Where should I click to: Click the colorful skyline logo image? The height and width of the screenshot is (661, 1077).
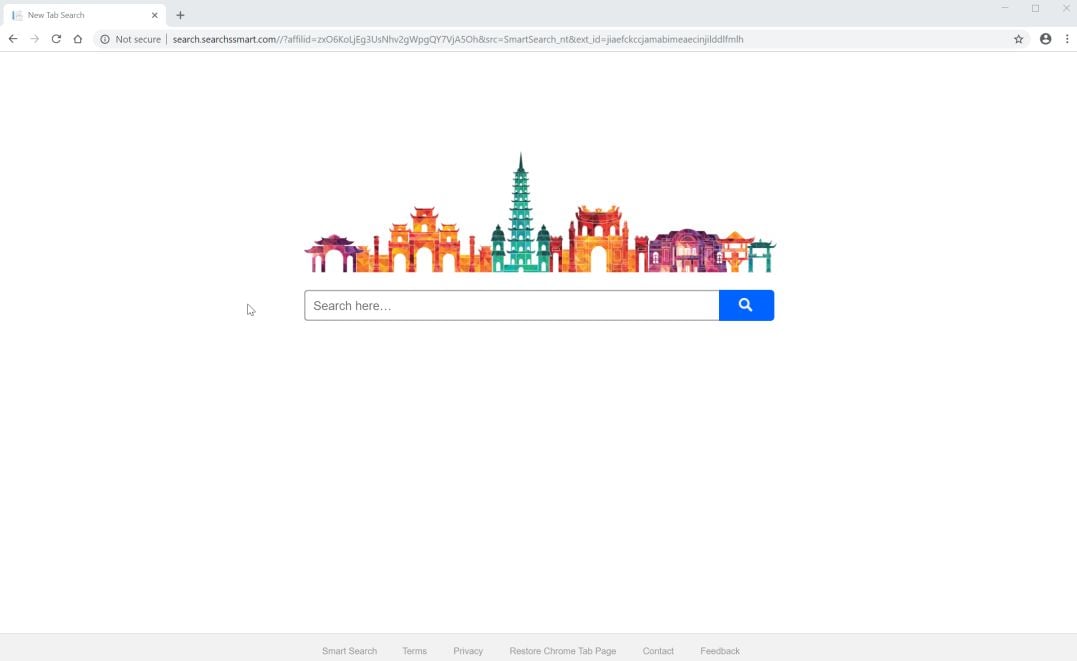[x=540, y=212]
